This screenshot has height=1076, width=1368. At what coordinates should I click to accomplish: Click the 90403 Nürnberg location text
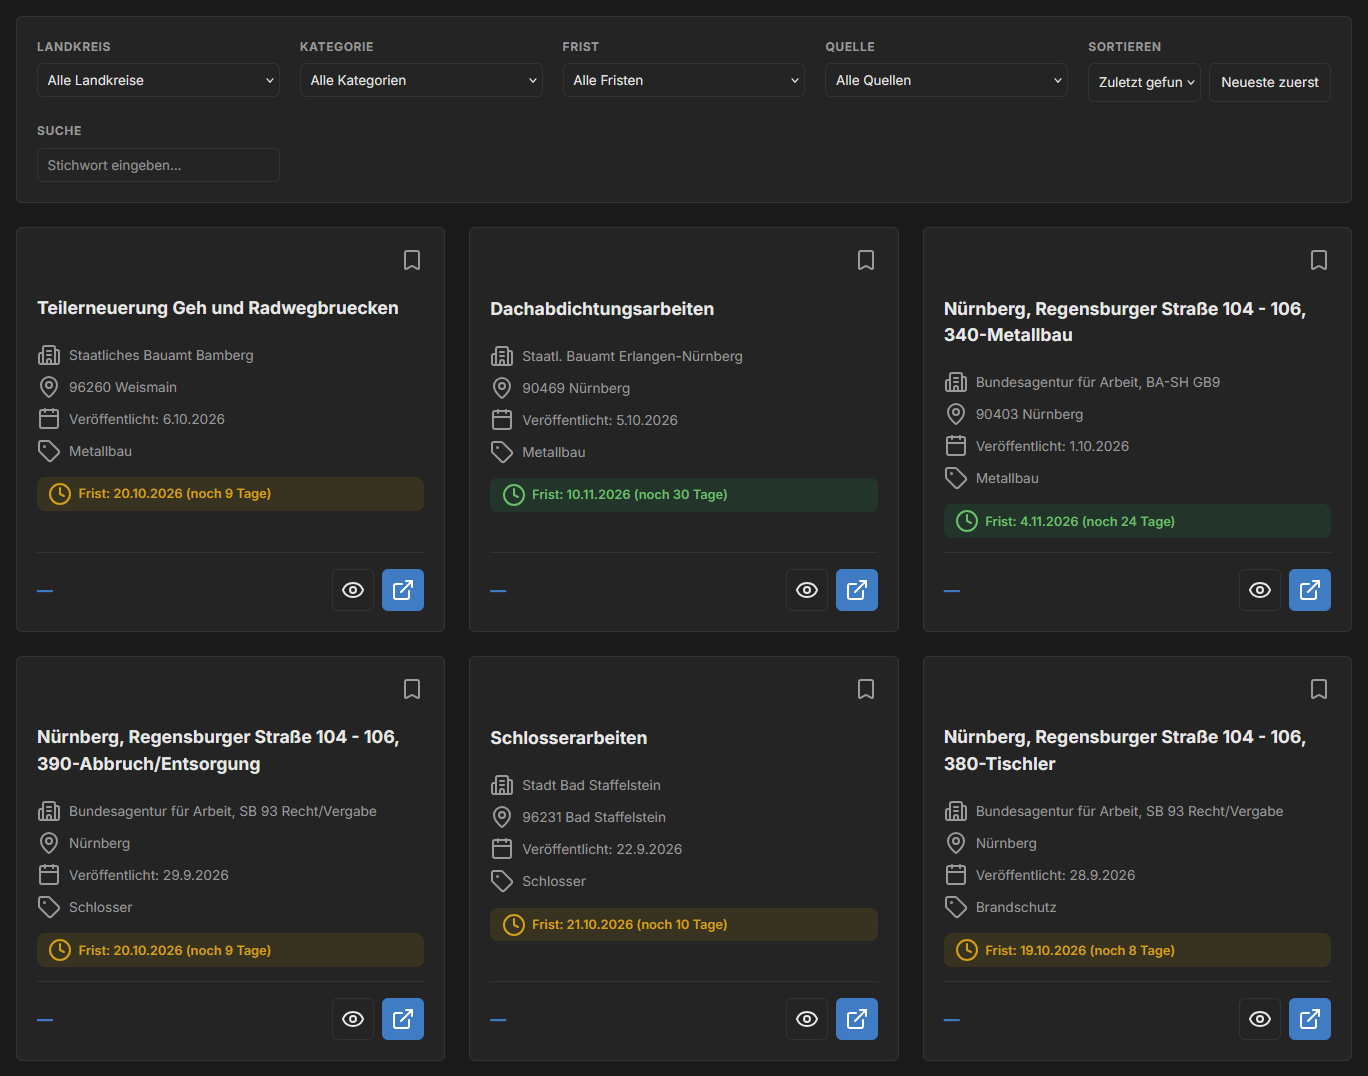coord(1030,414)
